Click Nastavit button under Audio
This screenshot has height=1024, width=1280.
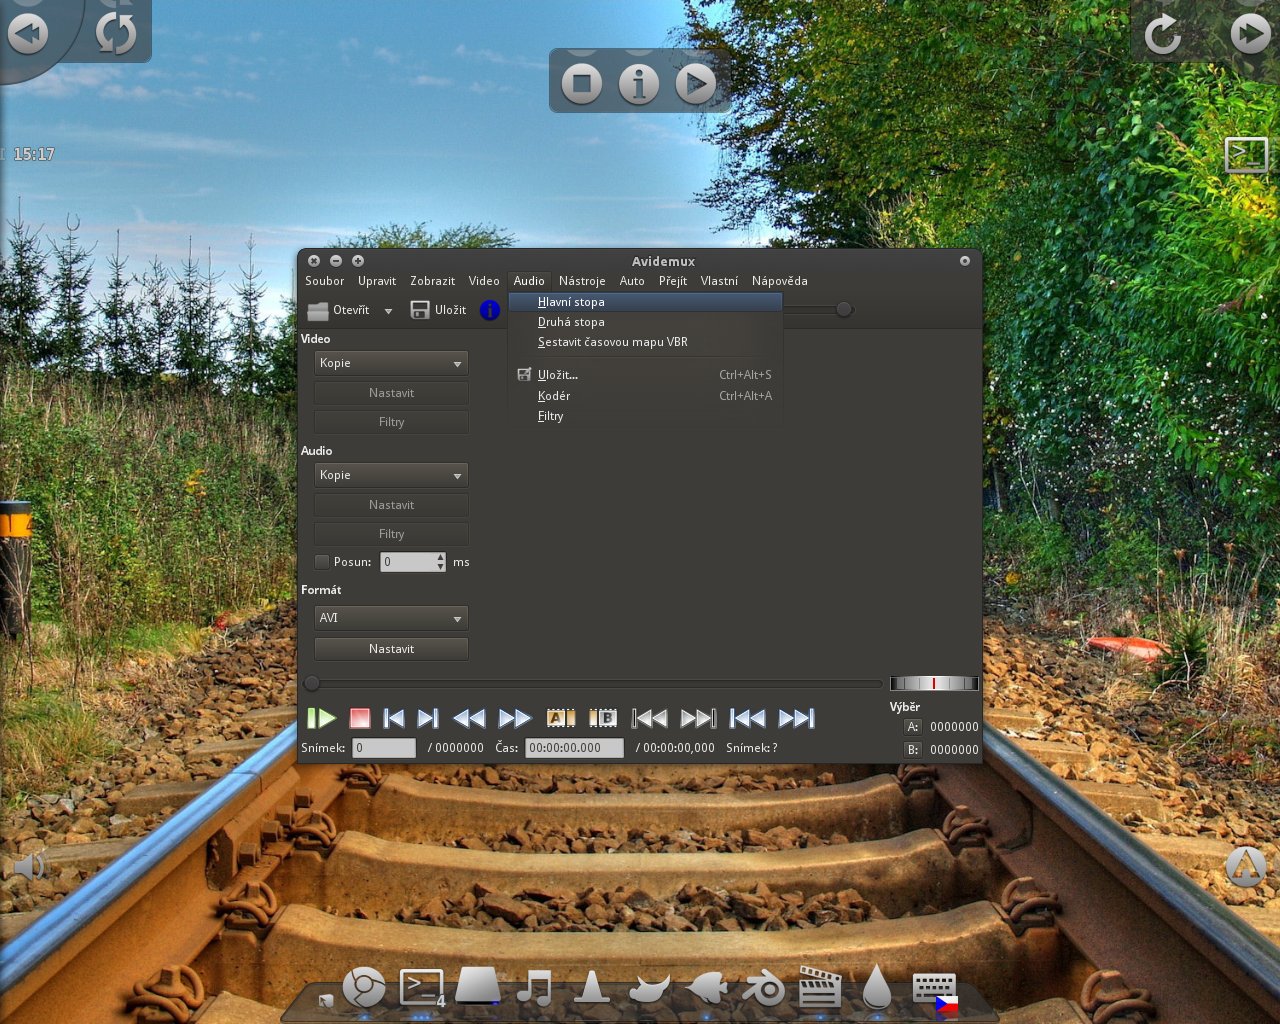pos(391,505)
